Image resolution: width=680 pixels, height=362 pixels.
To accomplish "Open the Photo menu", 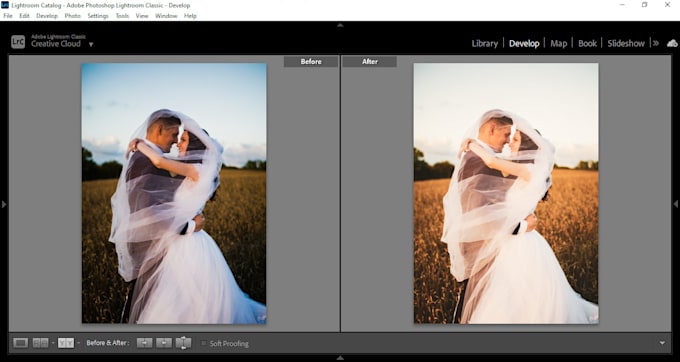I will 72,16.
